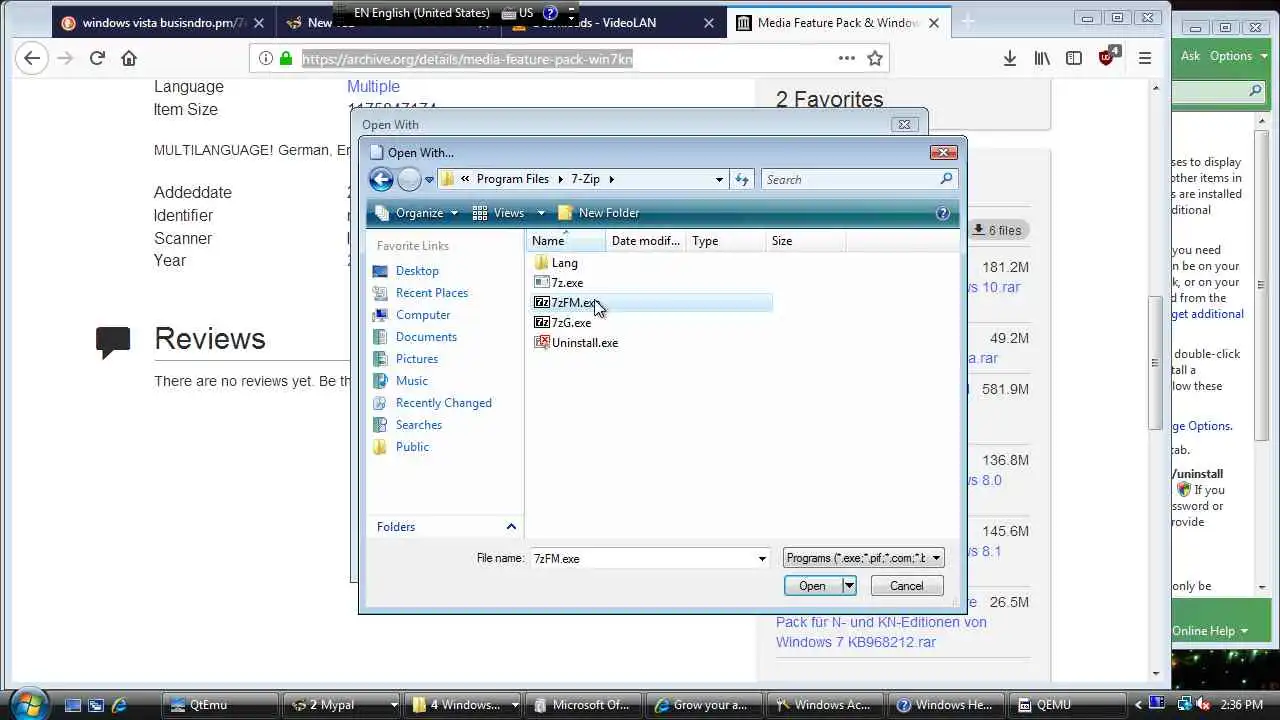1280x720 pixels.
Task: Open the Organize dropdown menu
Action: pos(416,213)
